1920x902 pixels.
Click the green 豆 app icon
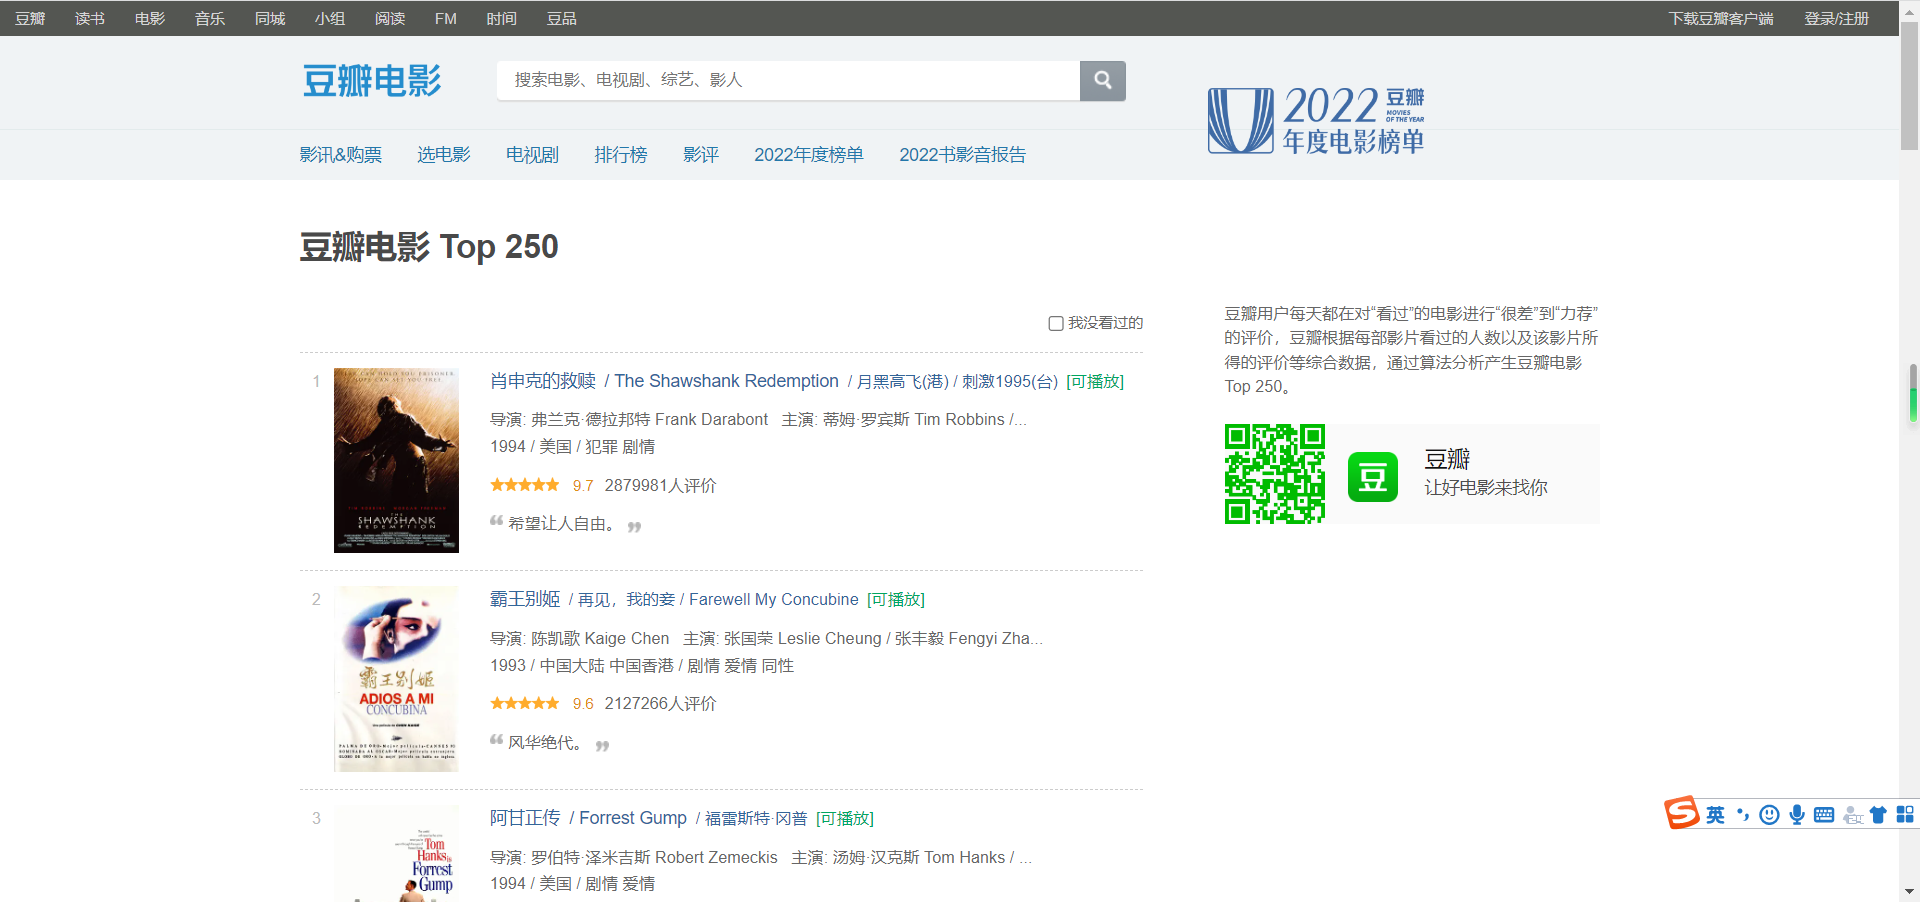pos(1372,476)
